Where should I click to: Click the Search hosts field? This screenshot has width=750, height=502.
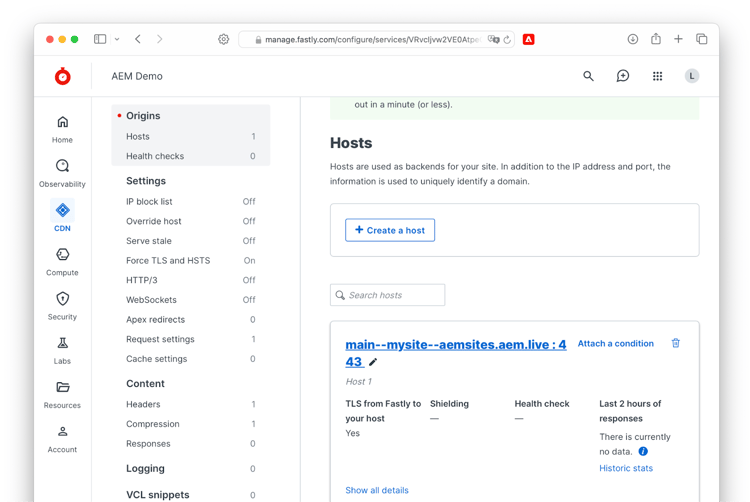point(387,295)
